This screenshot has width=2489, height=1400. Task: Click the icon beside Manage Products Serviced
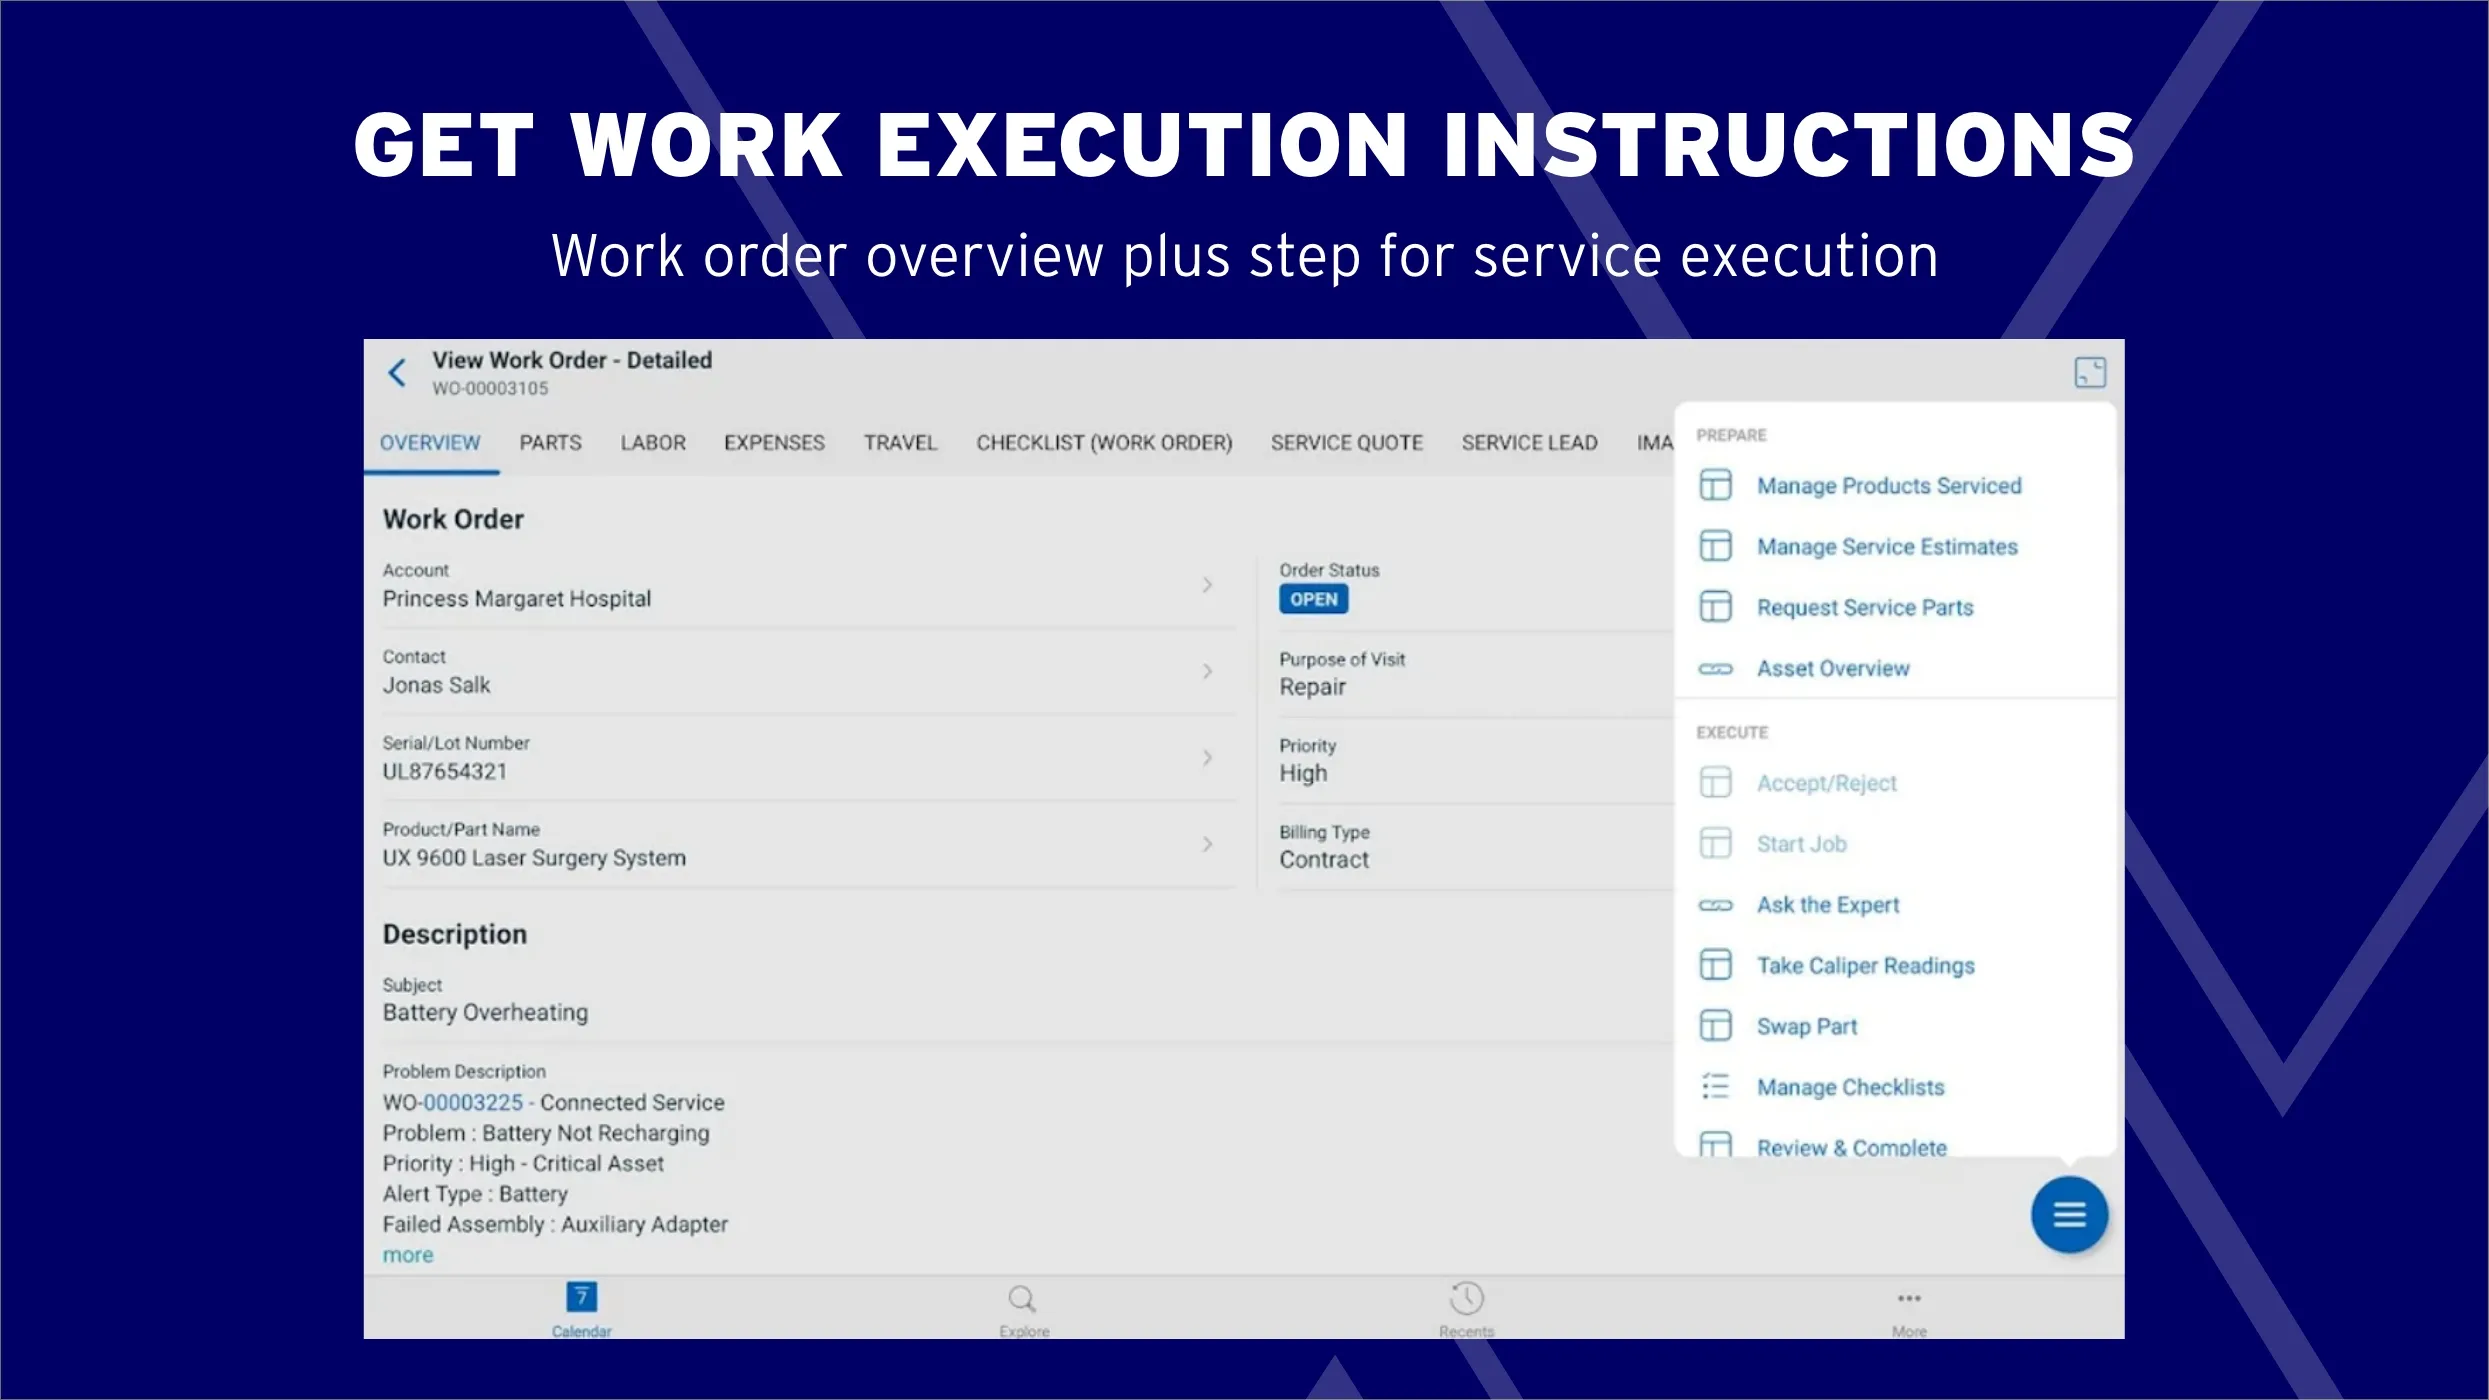tap(1716, 485)
